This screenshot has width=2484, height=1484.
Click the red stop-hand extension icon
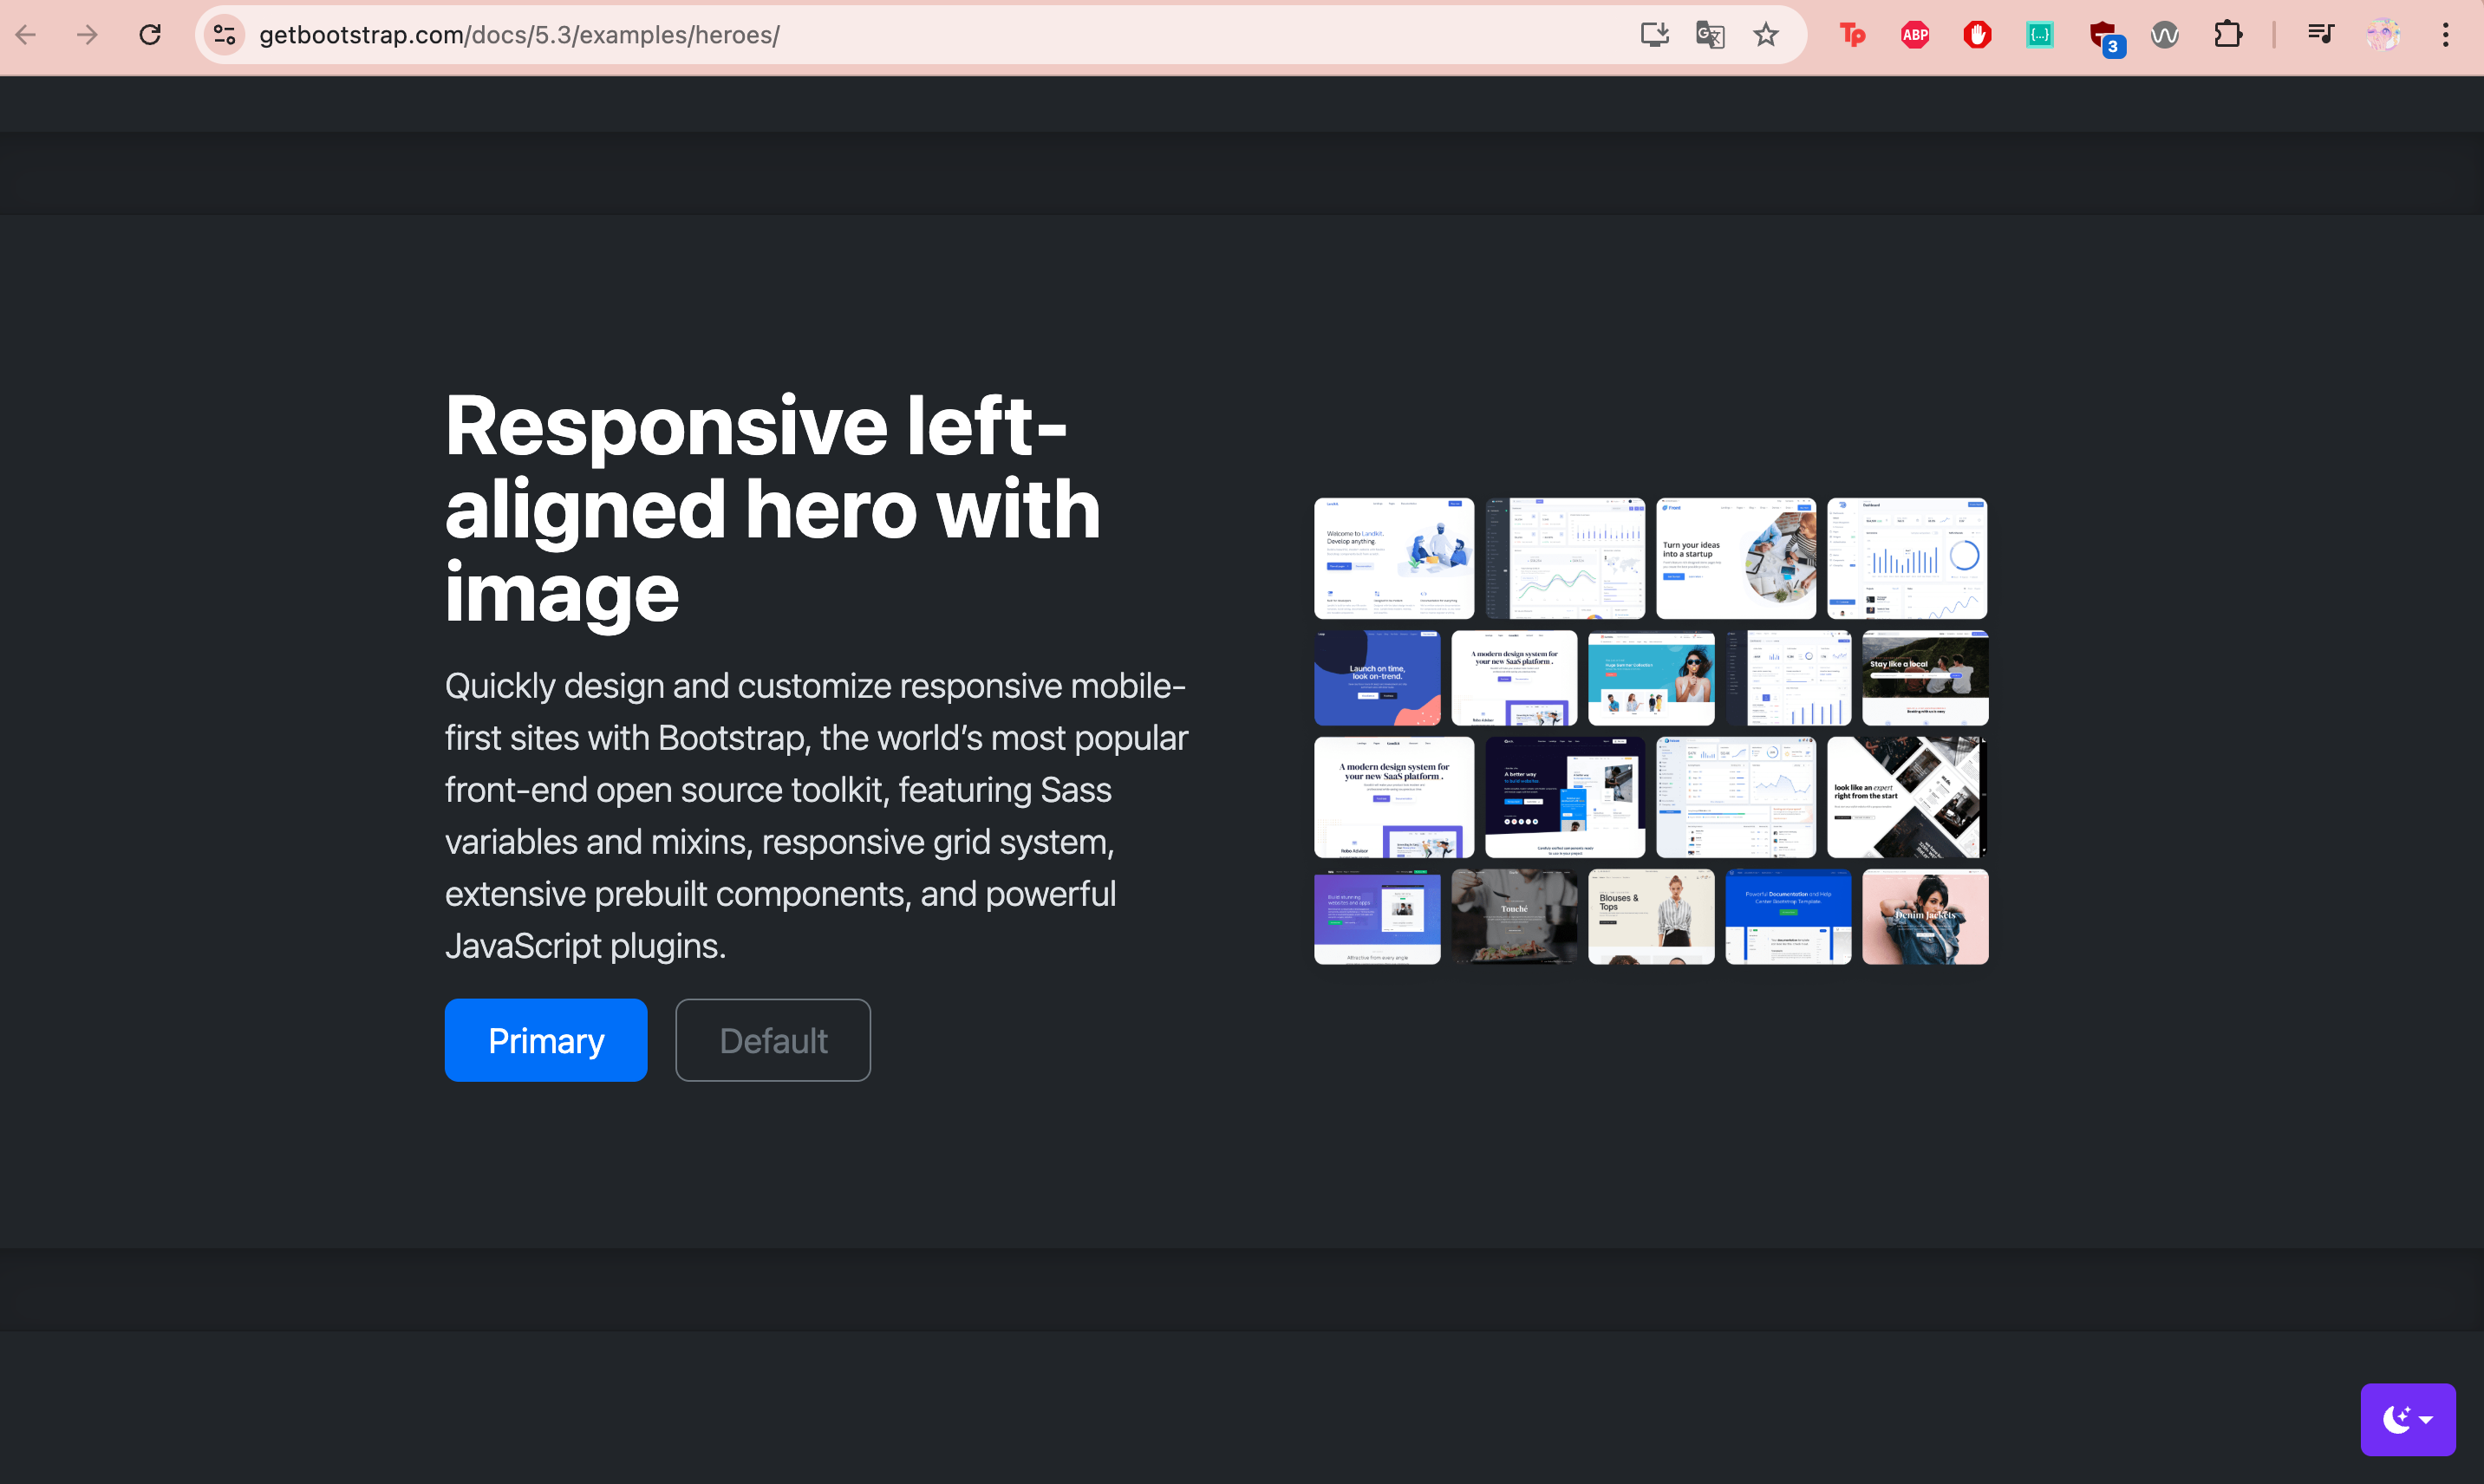pyautogui.click(x=1977, y=35)
